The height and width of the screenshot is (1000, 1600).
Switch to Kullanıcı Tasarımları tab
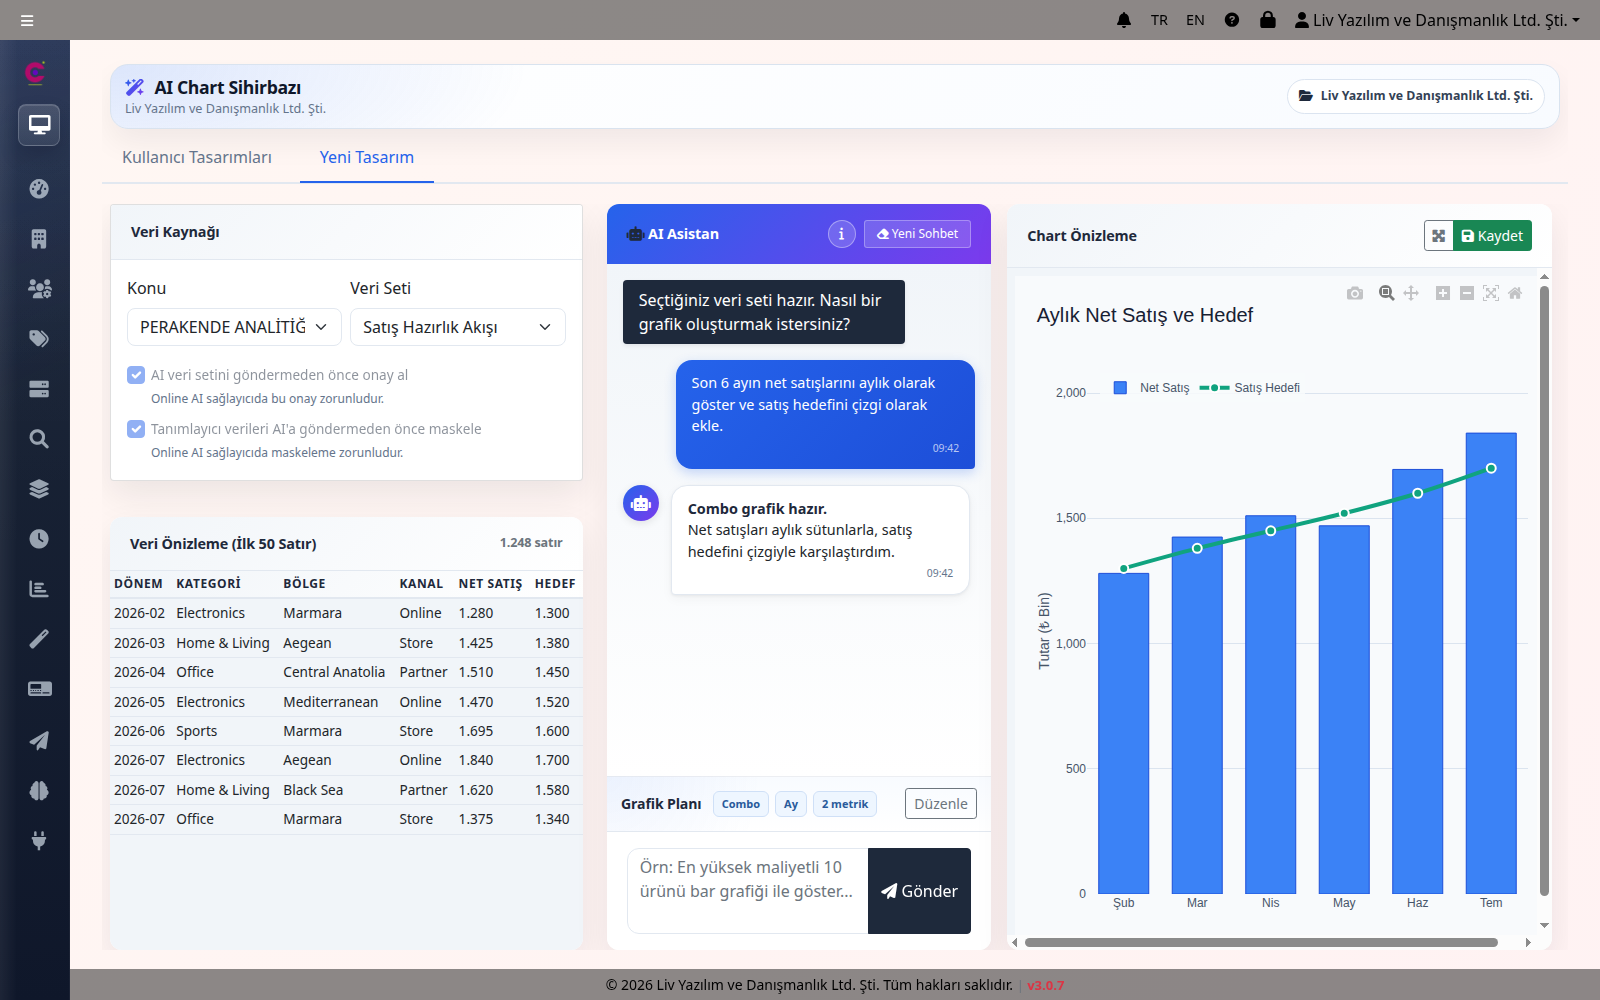pyautogui.click(x=197, y=157)
